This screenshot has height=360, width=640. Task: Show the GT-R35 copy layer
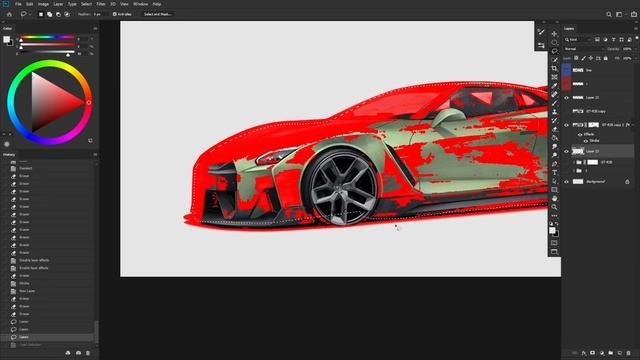(566, 111)
